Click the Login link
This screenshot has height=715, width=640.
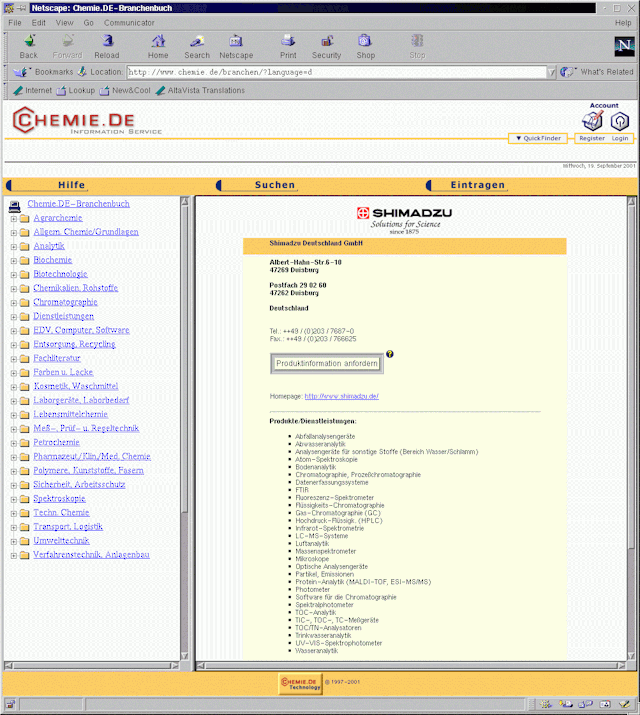620,138
